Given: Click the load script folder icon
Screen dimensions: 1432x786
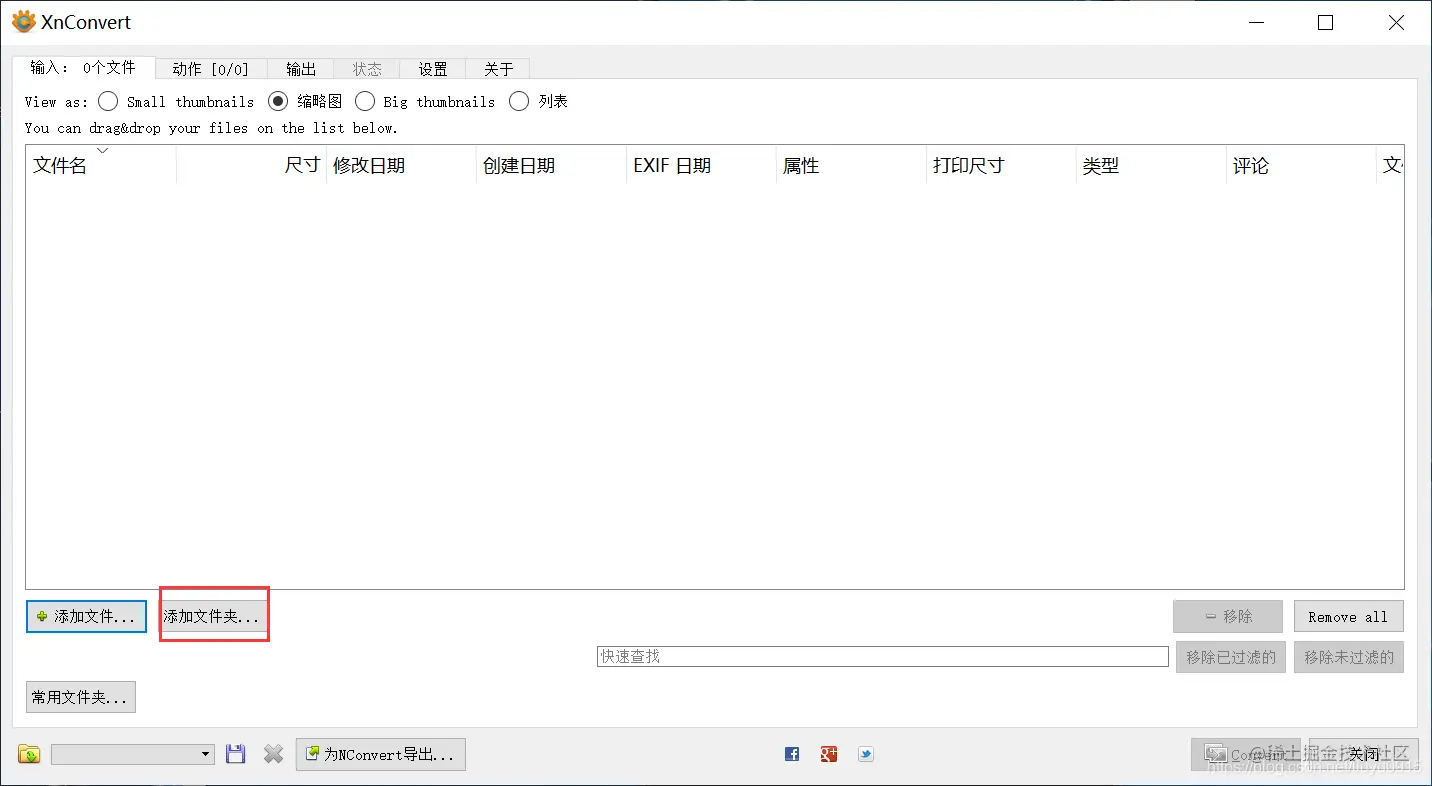Looking at the screenshot, I should pyautogui.click(x=30, y=754).
